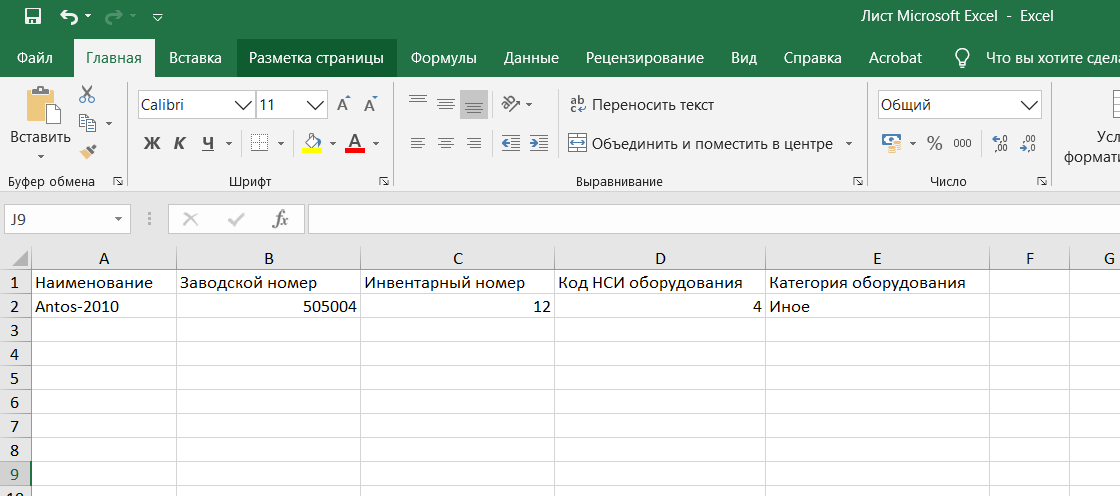1120x496 pixels.
Task: Open the Справка tab
Action: [x=812, y=58]
